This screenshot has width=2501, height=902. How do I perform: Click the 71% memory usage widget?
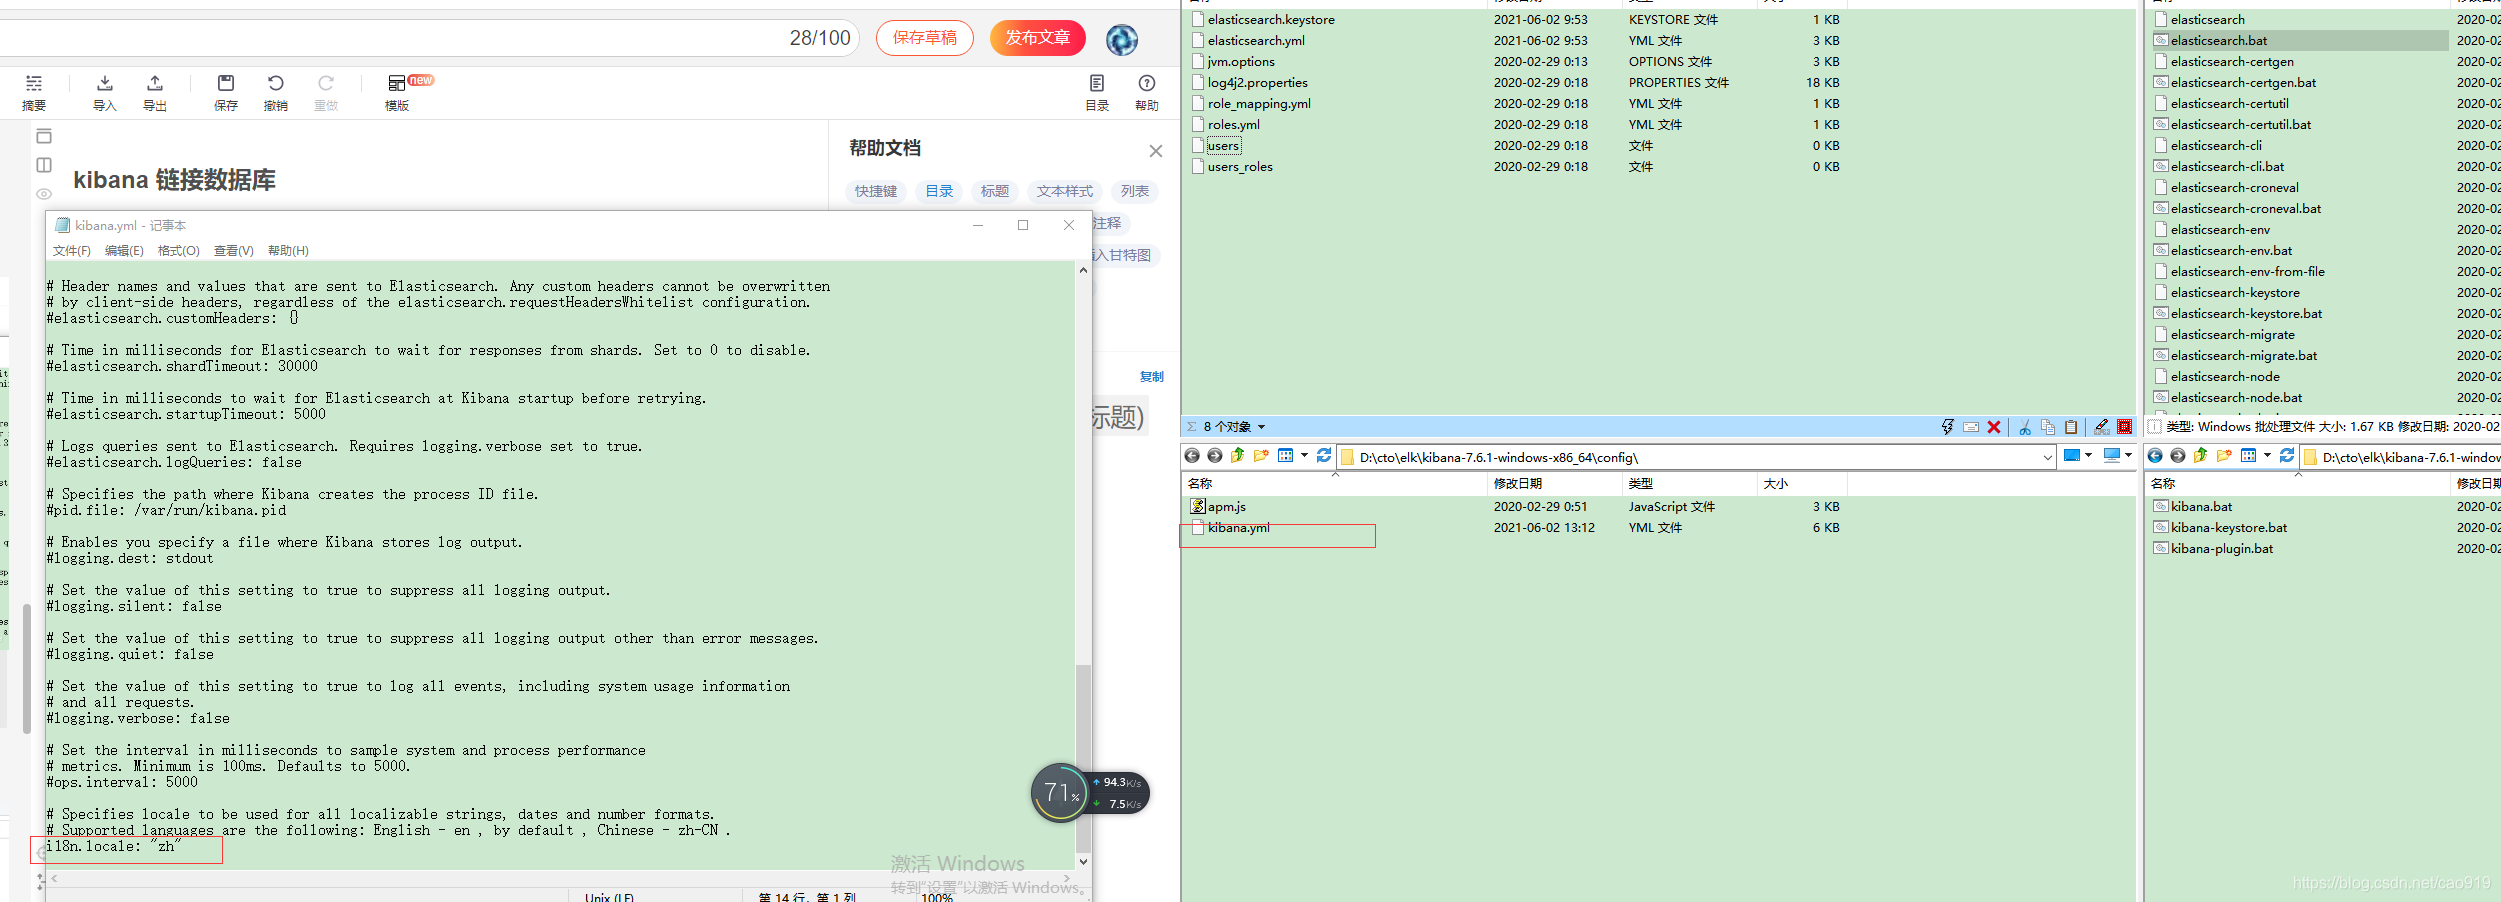(1060, 793)
